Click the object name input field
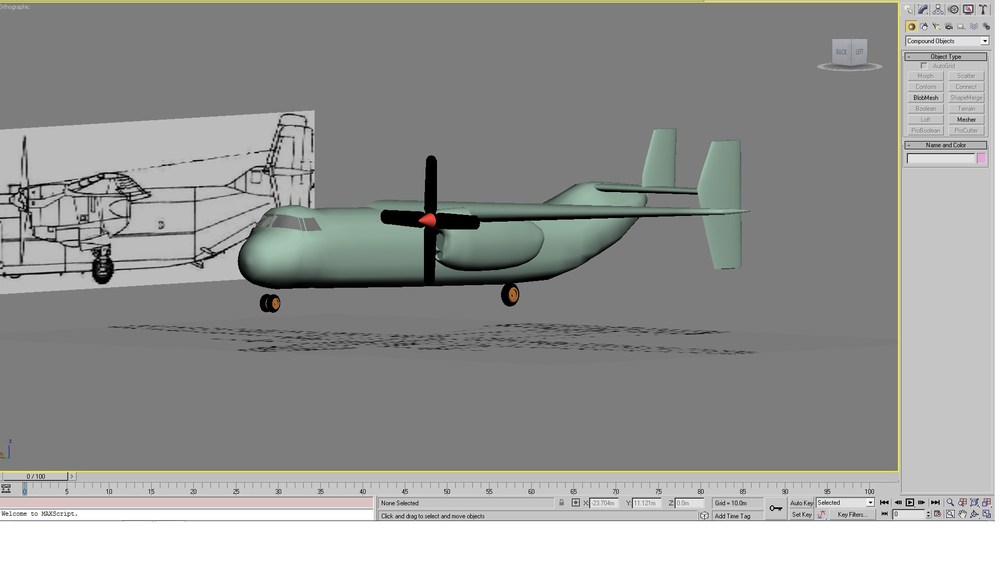The image size is (1000, 562). (941, 158)
